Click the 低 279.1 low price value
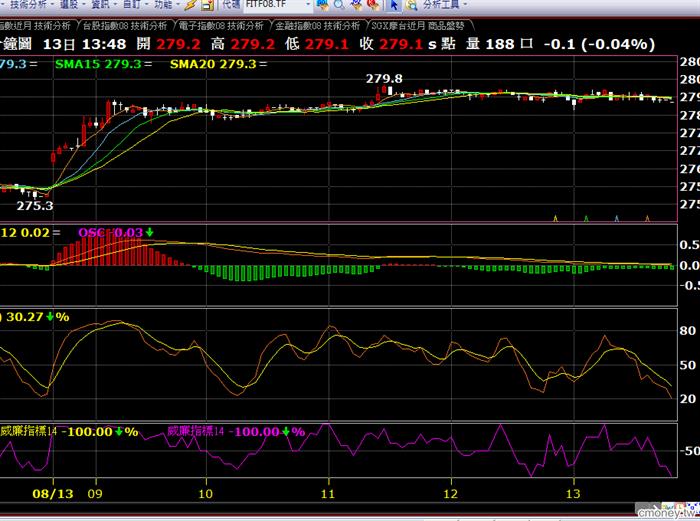Image resolution: width=700 pixels, height=521 pixels. click(317, 44)
